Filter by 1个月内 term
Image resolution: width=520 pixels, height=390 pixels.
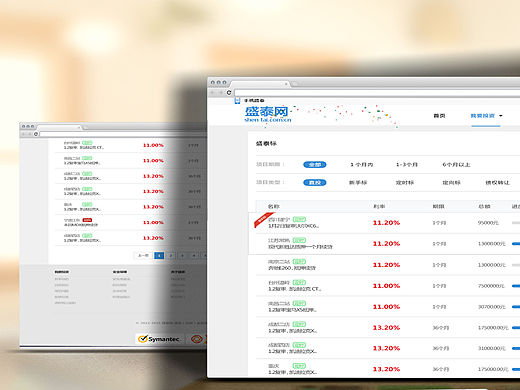pos(362,165)
